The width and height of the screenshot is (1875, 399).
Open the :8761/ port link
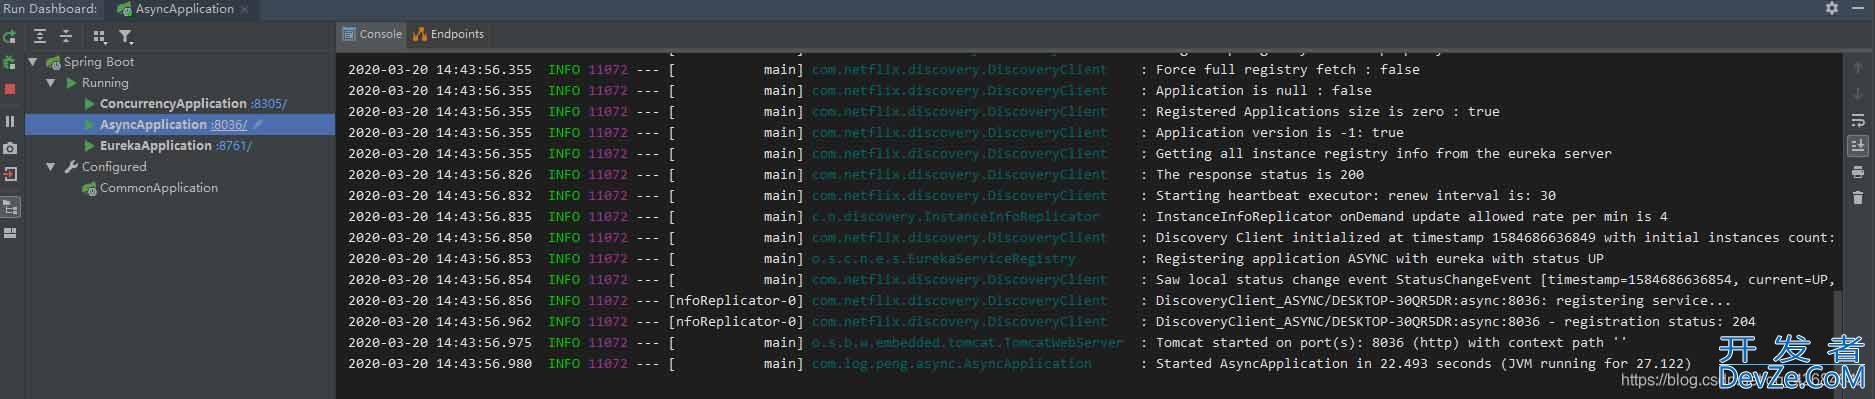point(234,146)
